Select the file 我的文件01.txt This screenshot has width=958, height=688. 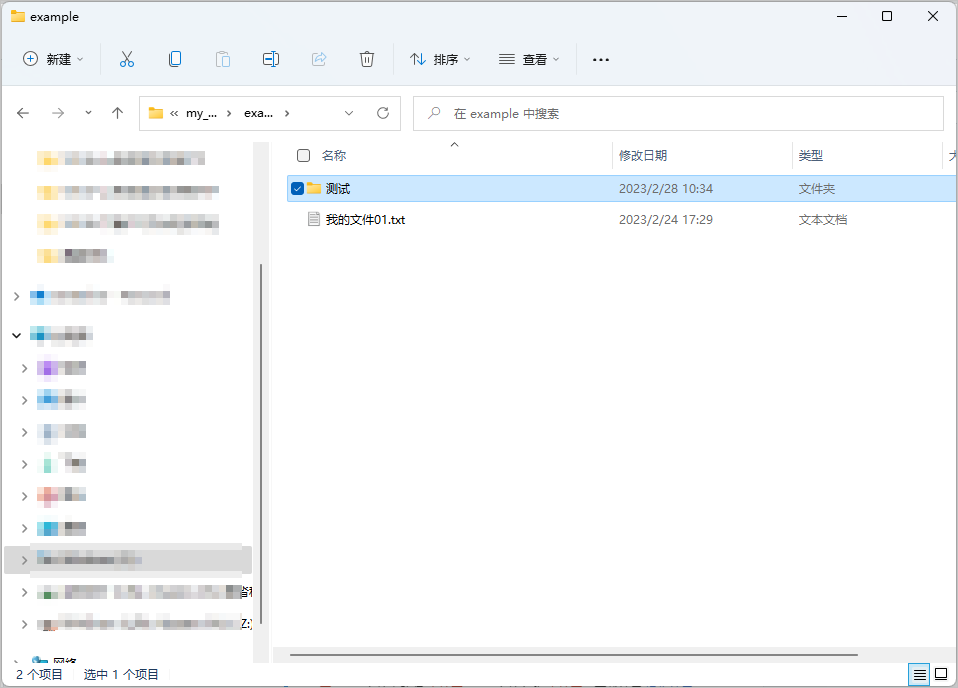click(365, 220)
